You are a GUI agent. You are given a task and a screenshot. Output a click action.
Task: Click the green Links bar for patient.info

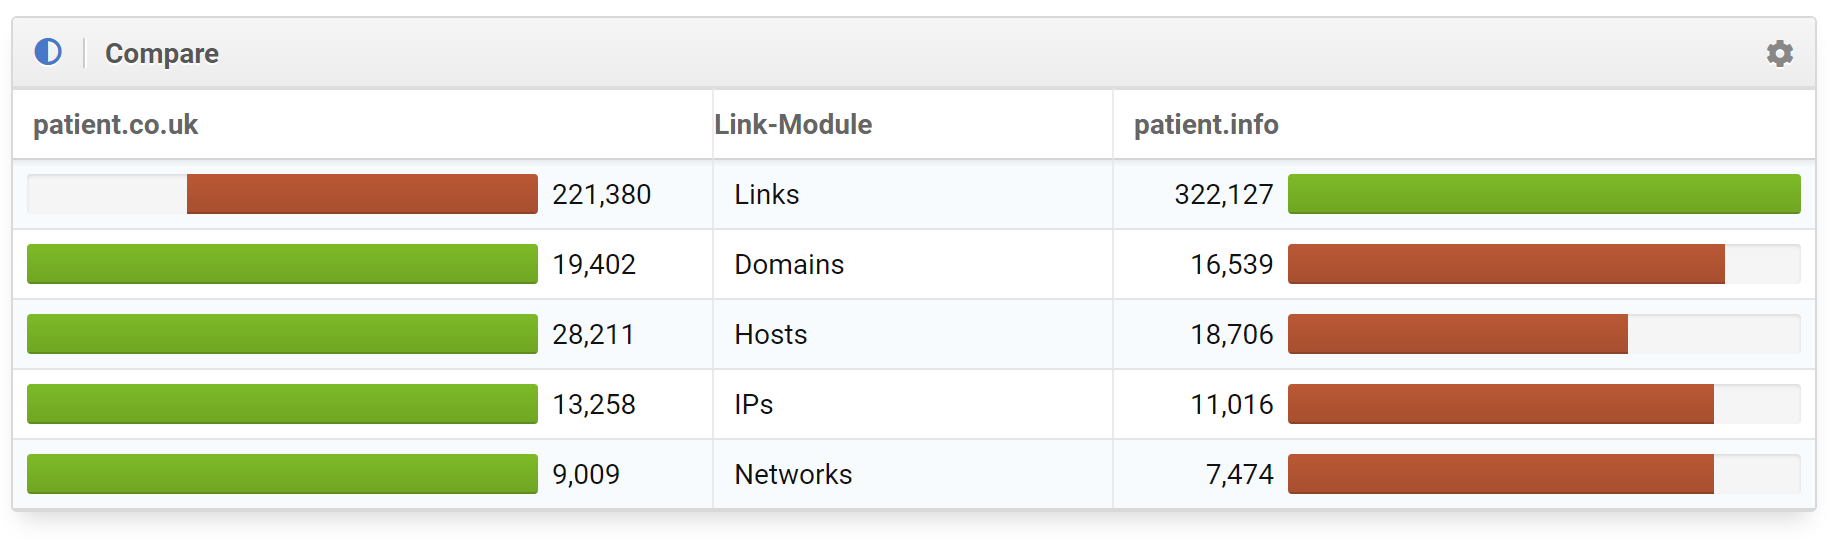[1543, 194]
